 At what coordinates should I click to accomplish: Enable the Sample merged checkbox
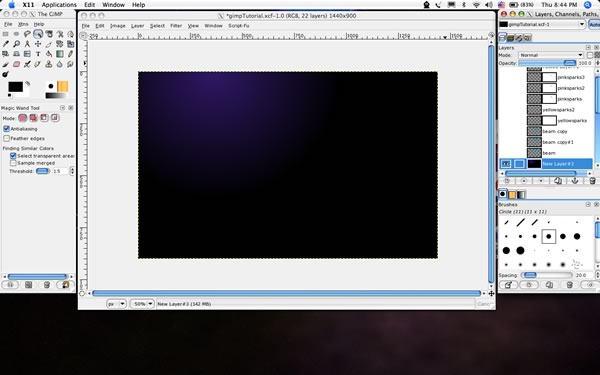(13, 163)
